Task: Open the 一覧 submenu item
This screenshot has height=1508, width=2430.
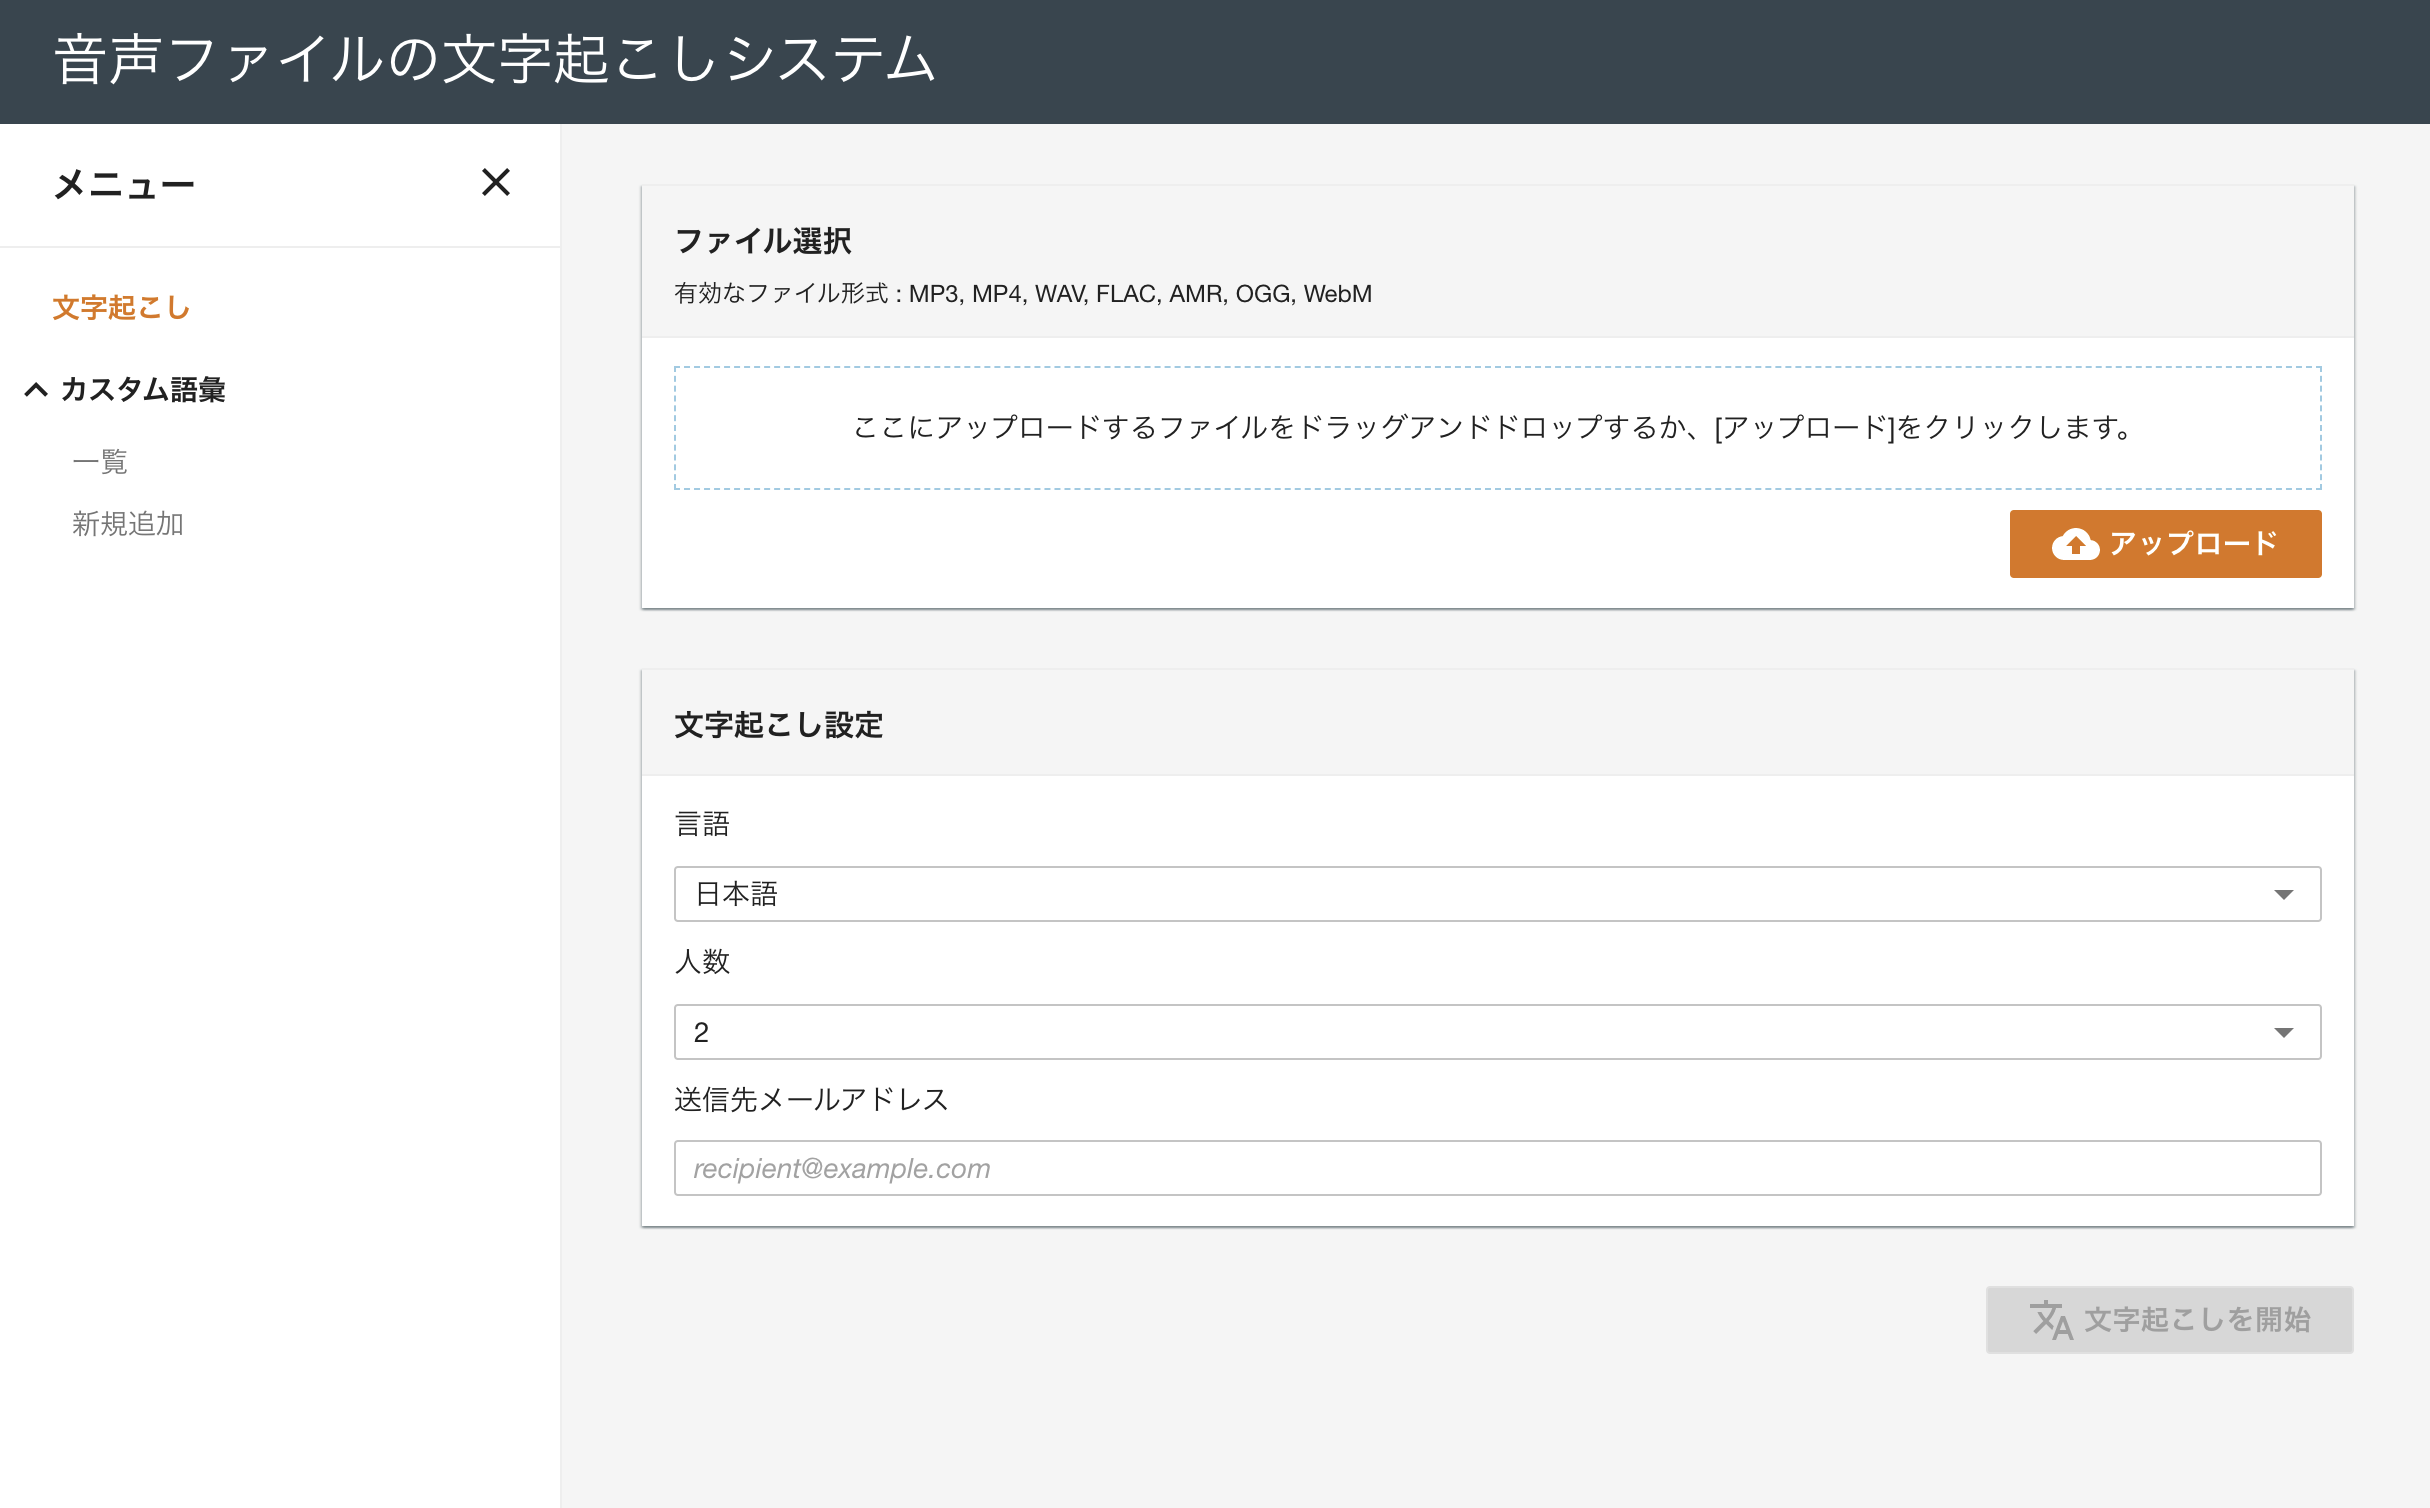Action: point(100,462)
